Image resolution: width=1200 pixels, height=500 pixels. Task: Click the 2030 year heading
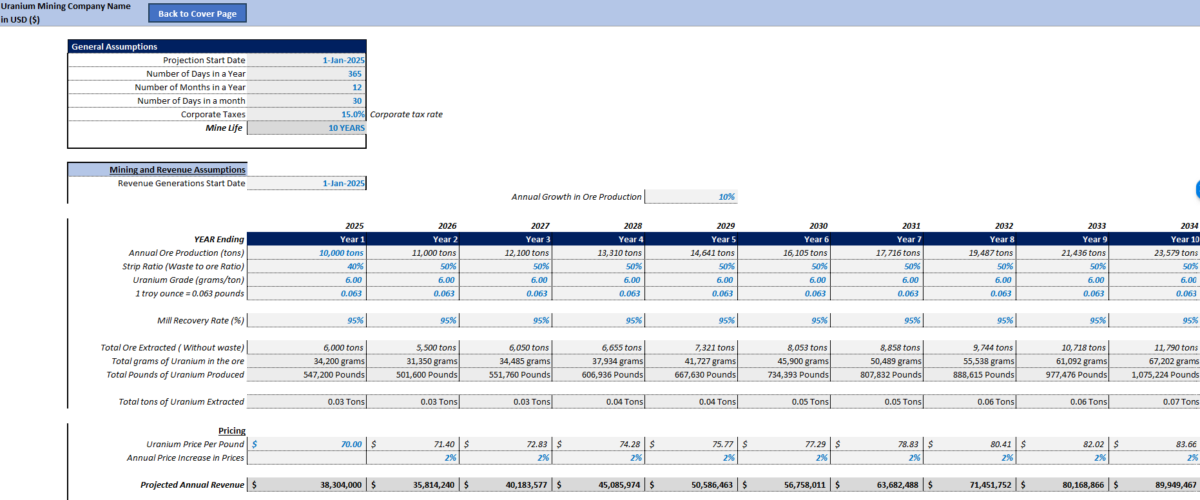tap(818, 226)
